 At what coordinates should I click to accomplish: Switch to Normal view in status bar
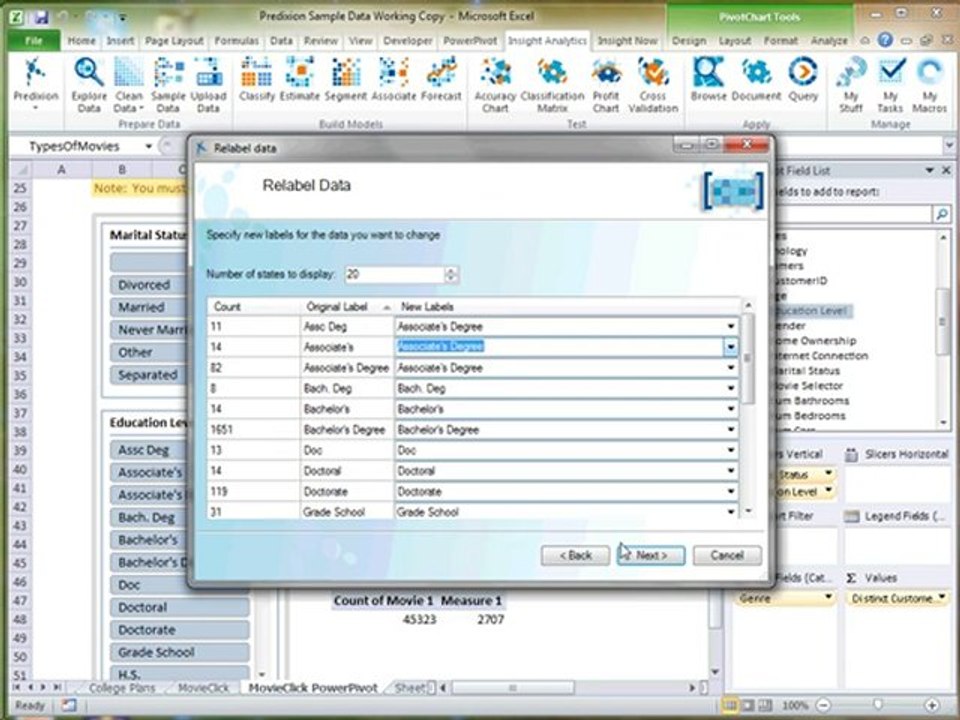(x=729, y=705)
